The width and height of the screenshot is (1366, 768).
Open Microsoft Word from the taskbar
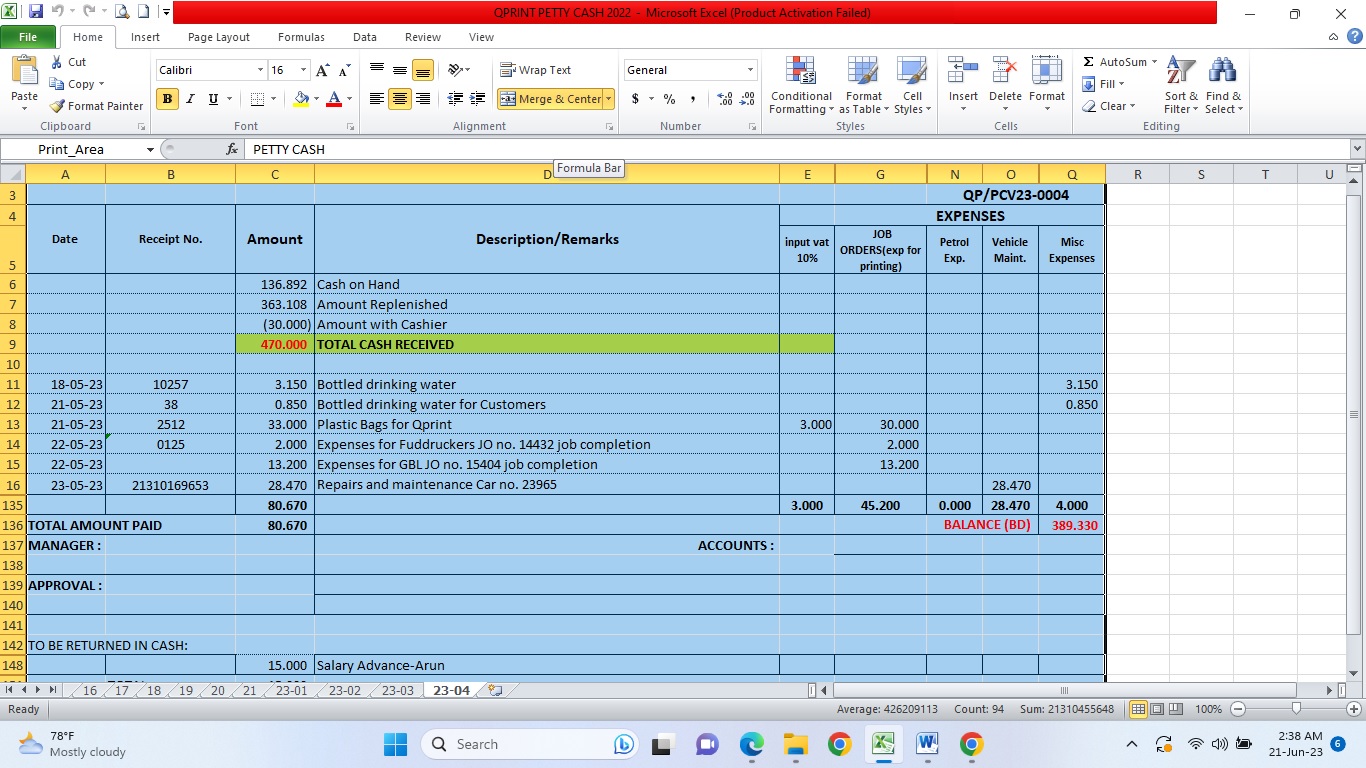coord(927,744)
